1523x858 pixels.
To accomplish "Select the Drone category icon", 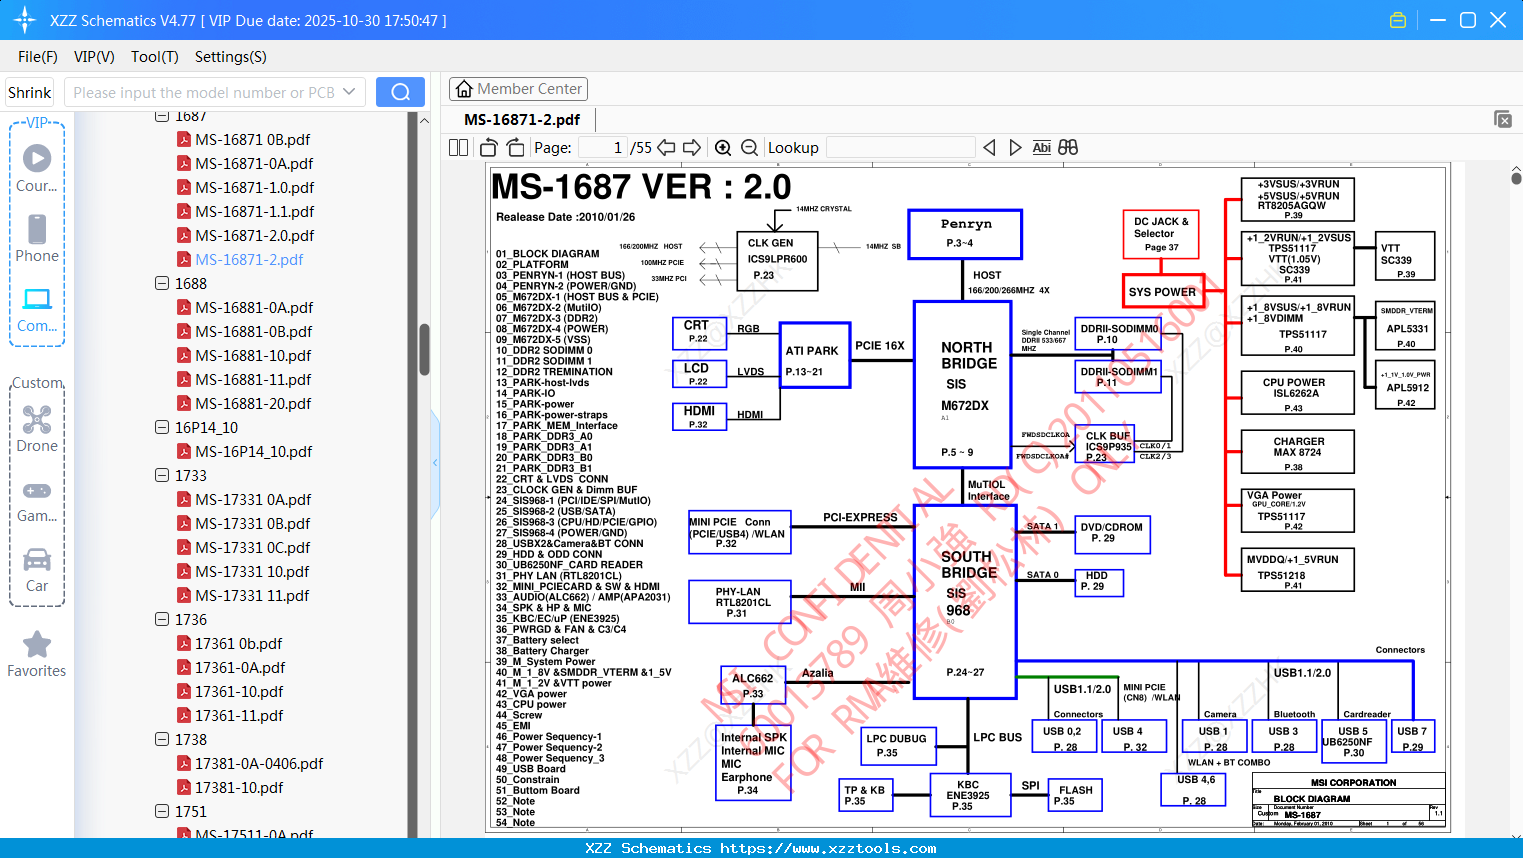I will (x=37, y=419).
